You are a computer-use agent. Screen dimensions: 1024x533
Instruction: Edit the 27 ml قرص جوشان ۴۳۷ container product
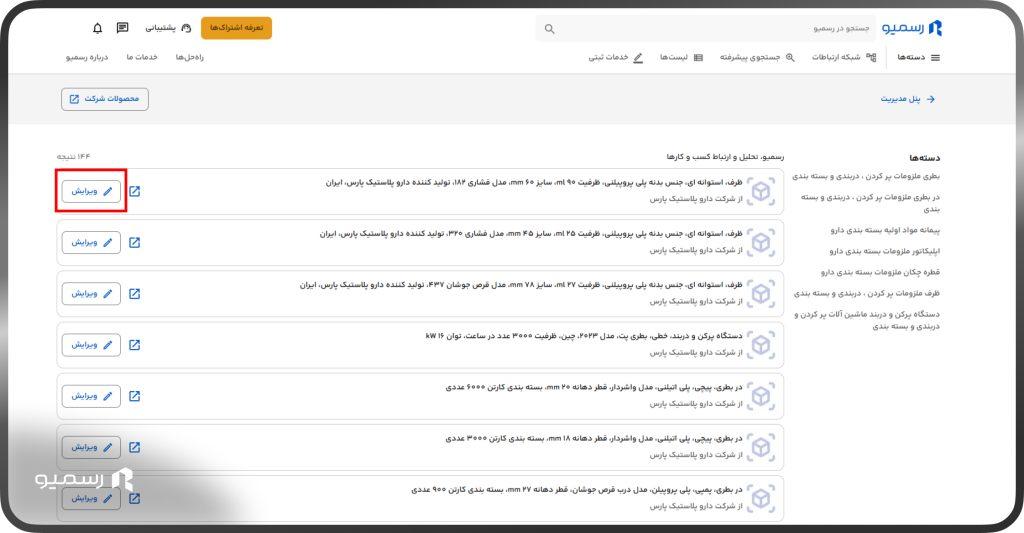(91, 294)
